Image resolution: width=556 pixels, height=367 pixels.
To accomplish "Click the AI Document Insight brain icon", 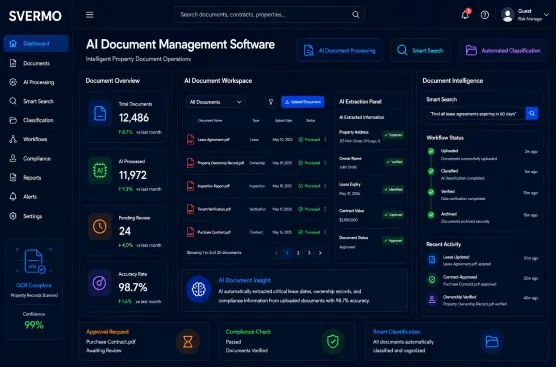I will pyautogui.click(x=199, y=289).
